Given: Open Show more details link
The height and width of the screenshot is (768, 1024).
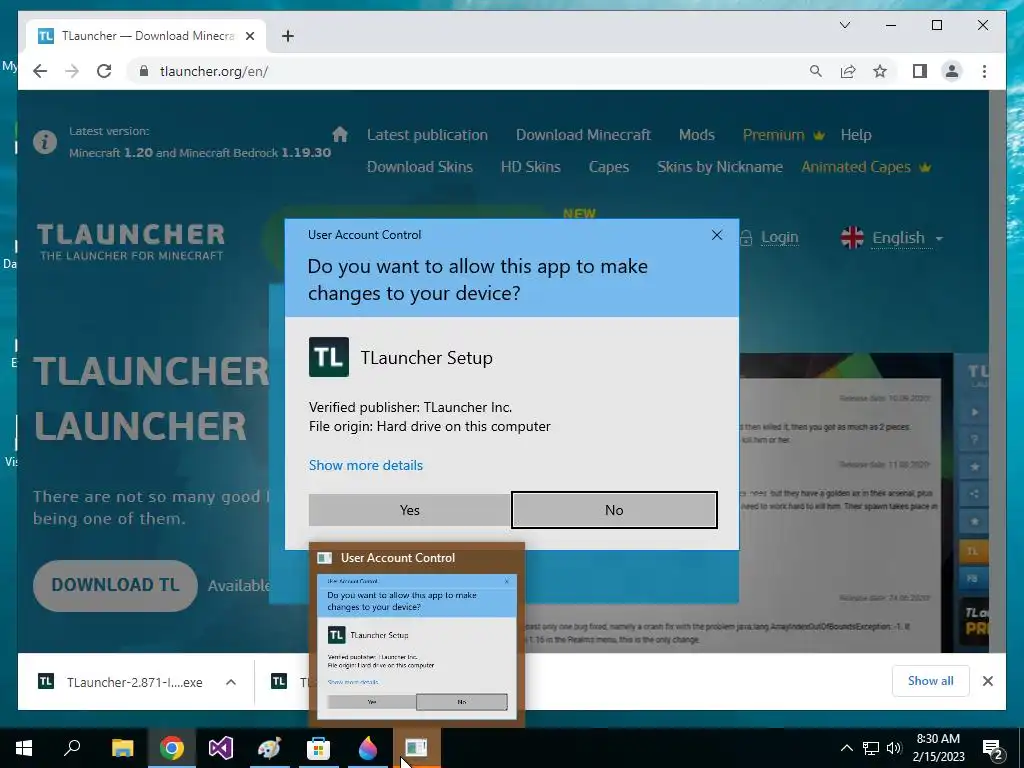Looking at the screenshot, I should [366, 465].
